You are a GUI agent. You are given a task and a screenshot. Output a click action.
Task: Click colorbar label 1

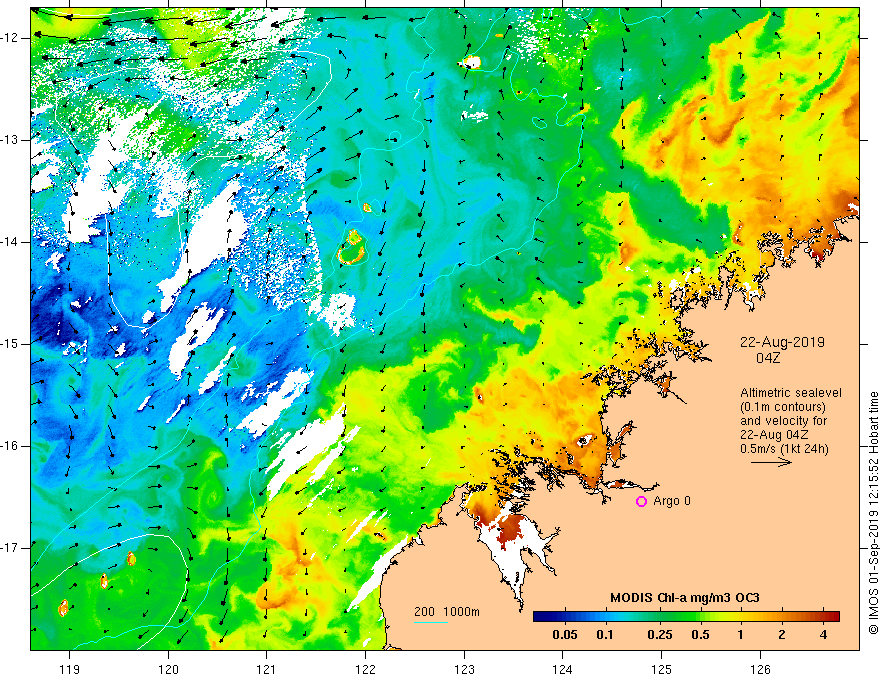[740, 635]
